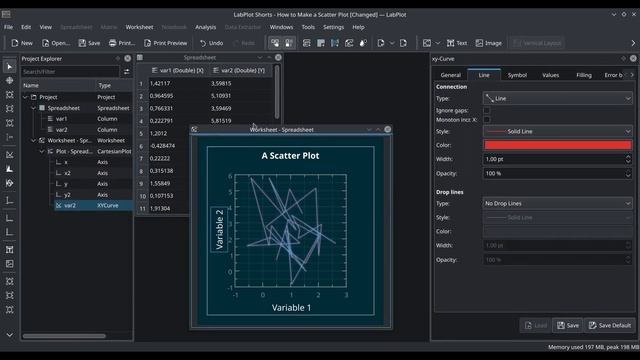The image size is (640, 360).
Task: Click the worksheet icon in the main toolbar
Action: point(349,43)
